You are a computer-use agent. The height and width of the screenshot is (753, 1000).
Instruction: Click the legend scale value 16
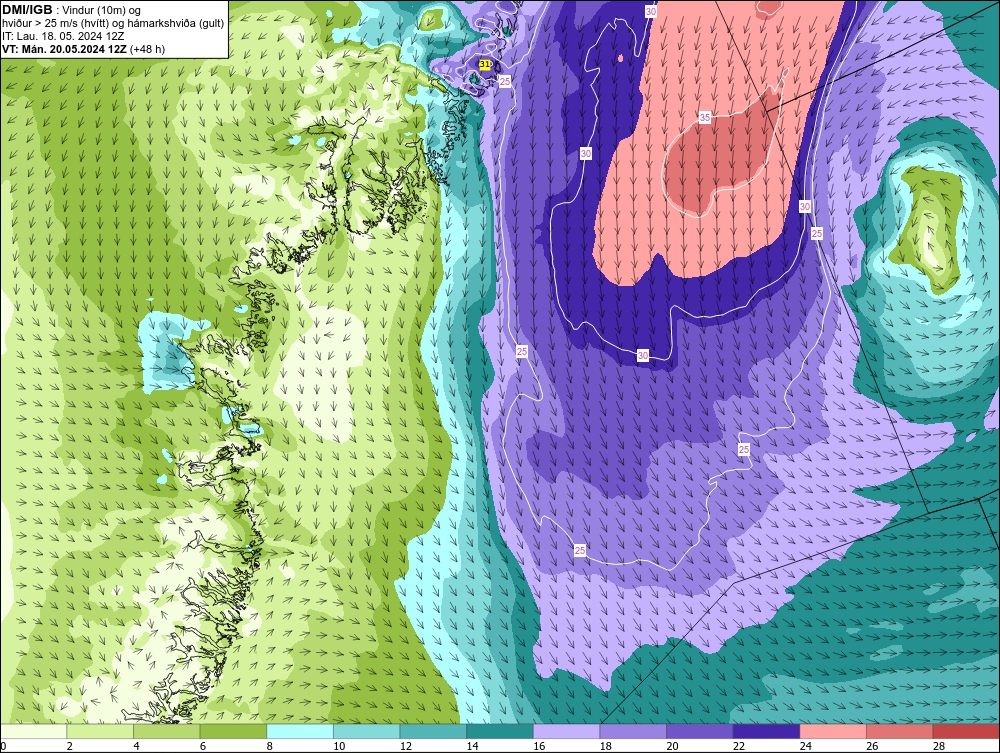click(539, 746)
